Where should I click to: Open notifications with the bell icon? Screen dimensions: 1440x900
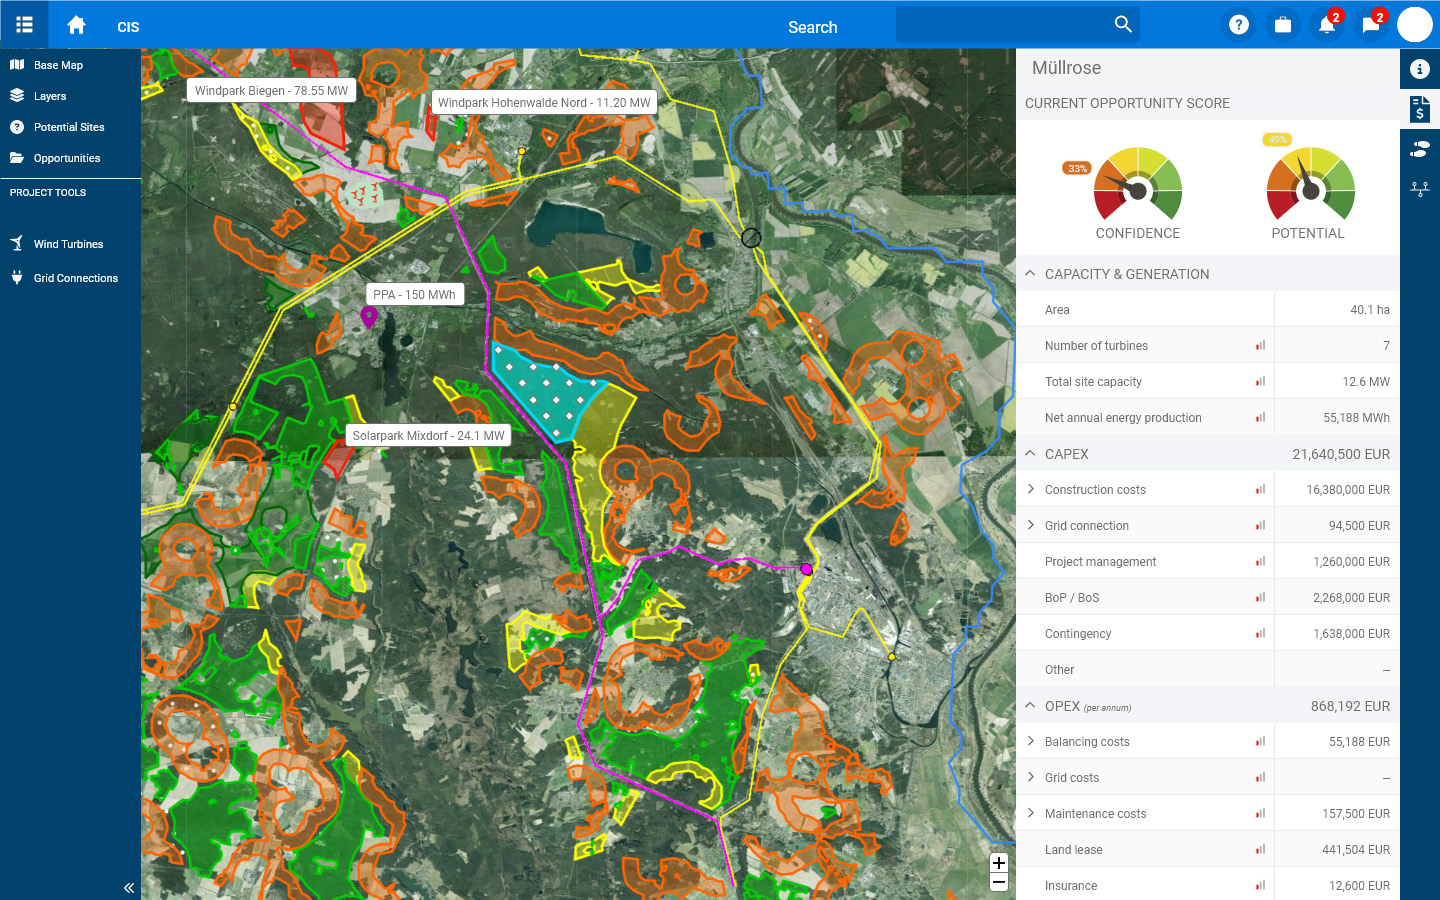pyautogui.click(x=1327, y=24)
